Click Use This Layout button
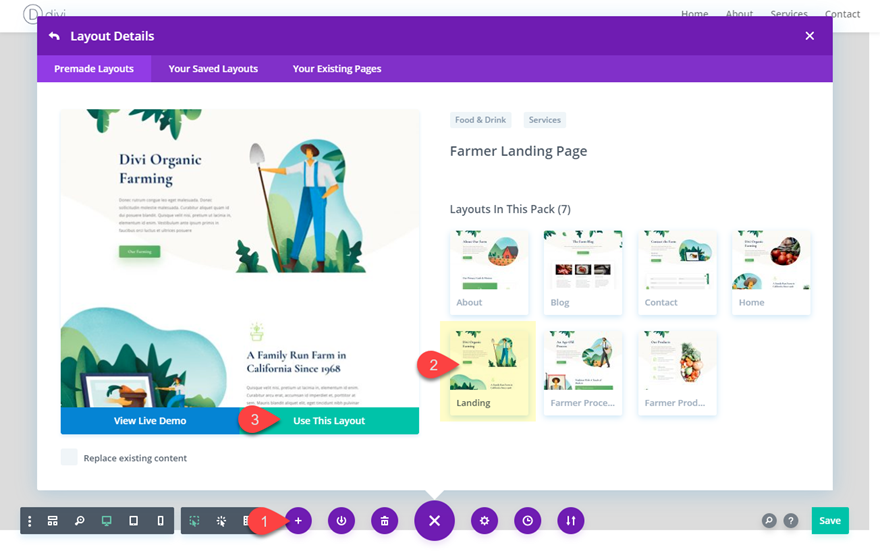This screenshot has width=880, height=551. (329, 421)
